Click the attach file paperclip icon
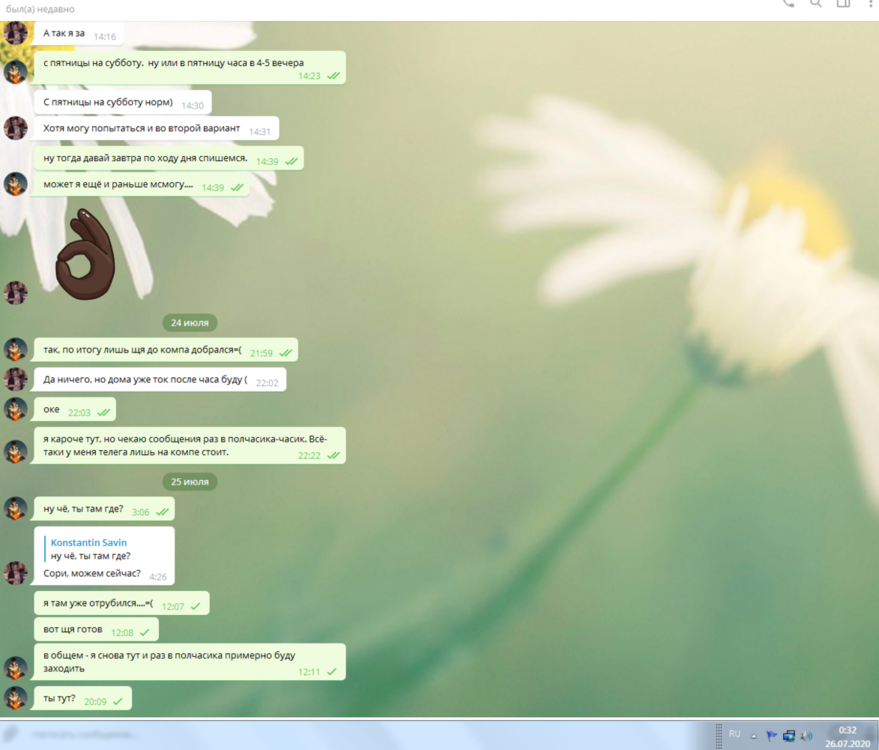 tap(15, 734)
